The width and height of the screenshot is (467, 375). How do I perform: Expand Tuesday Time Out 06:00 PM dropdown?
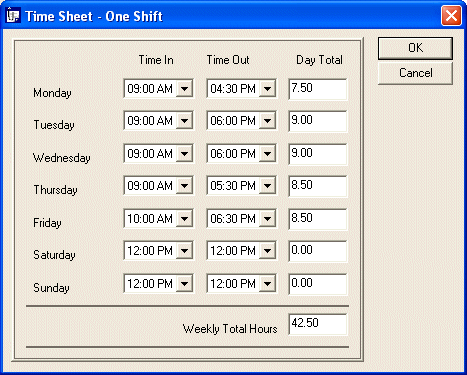pyautogui.click(x=267, y=120)
